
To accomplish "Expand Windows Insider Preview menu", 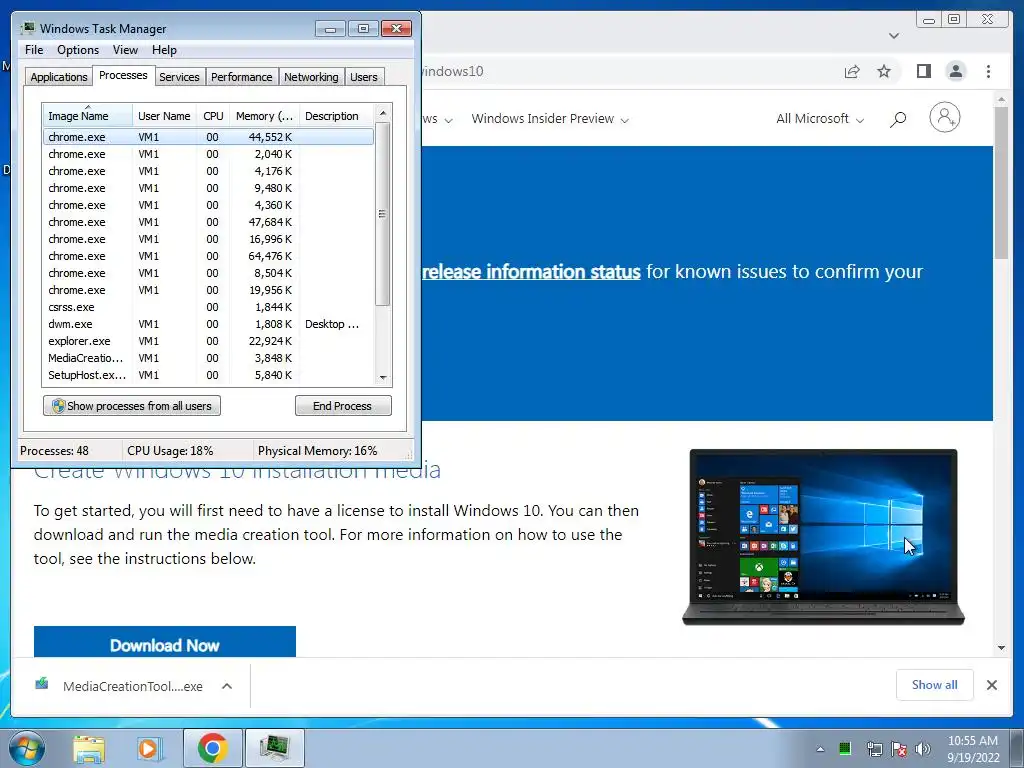I will click(550, 119).
